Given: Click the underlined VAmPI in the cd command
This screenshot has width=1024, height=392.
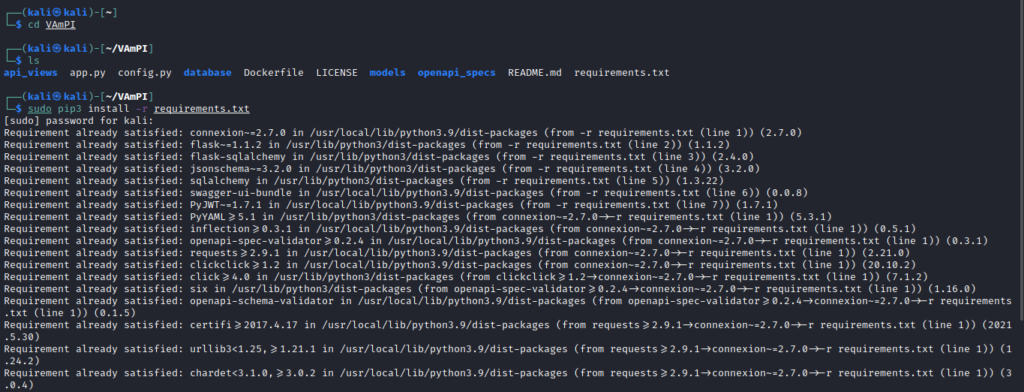Looking at the screenshot, I should 61,25.
